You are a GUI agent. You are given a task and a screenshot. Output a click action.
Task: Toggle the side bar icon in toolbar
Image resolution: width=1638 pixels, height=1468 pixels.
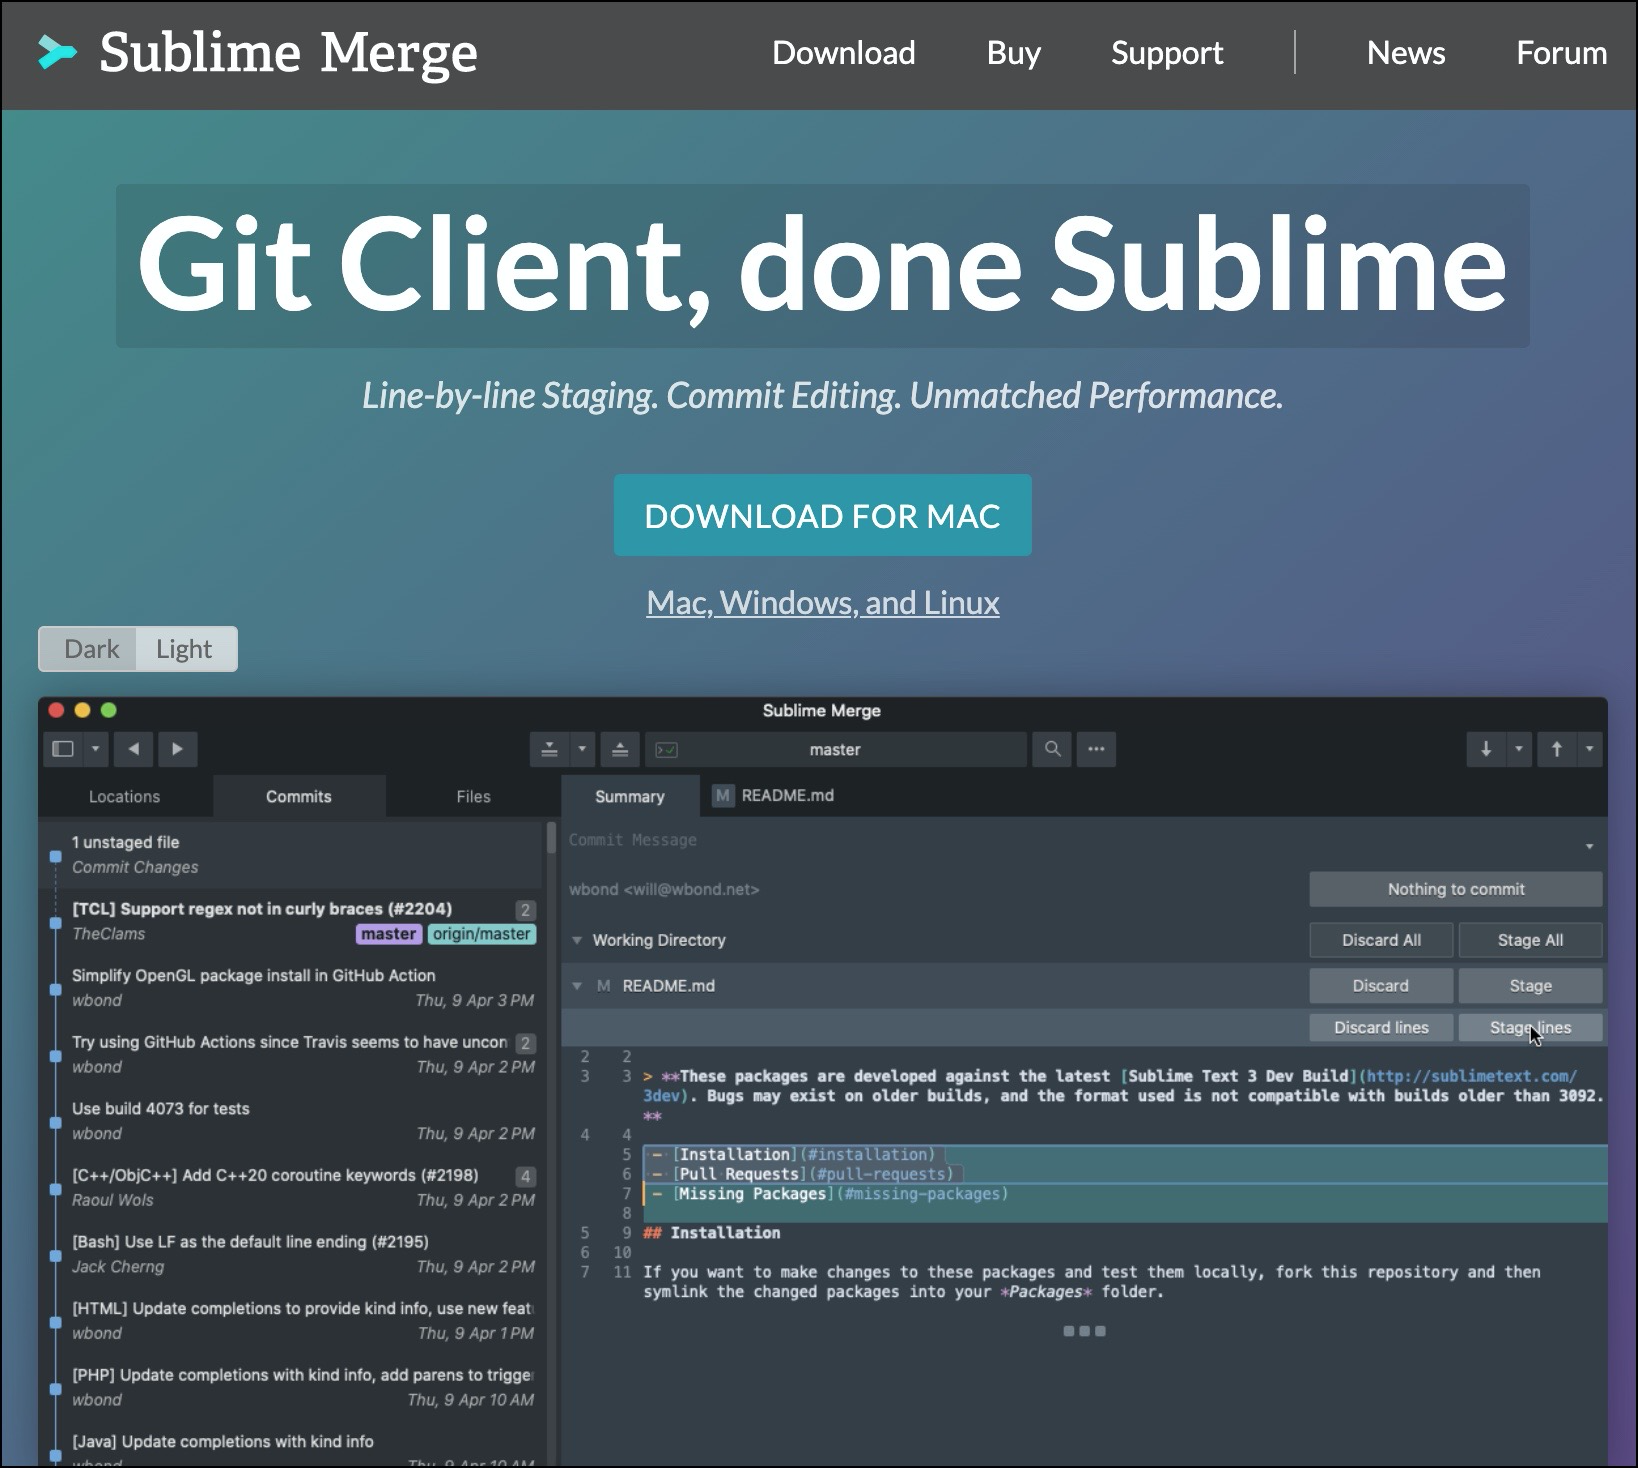[x=63, y=749]
